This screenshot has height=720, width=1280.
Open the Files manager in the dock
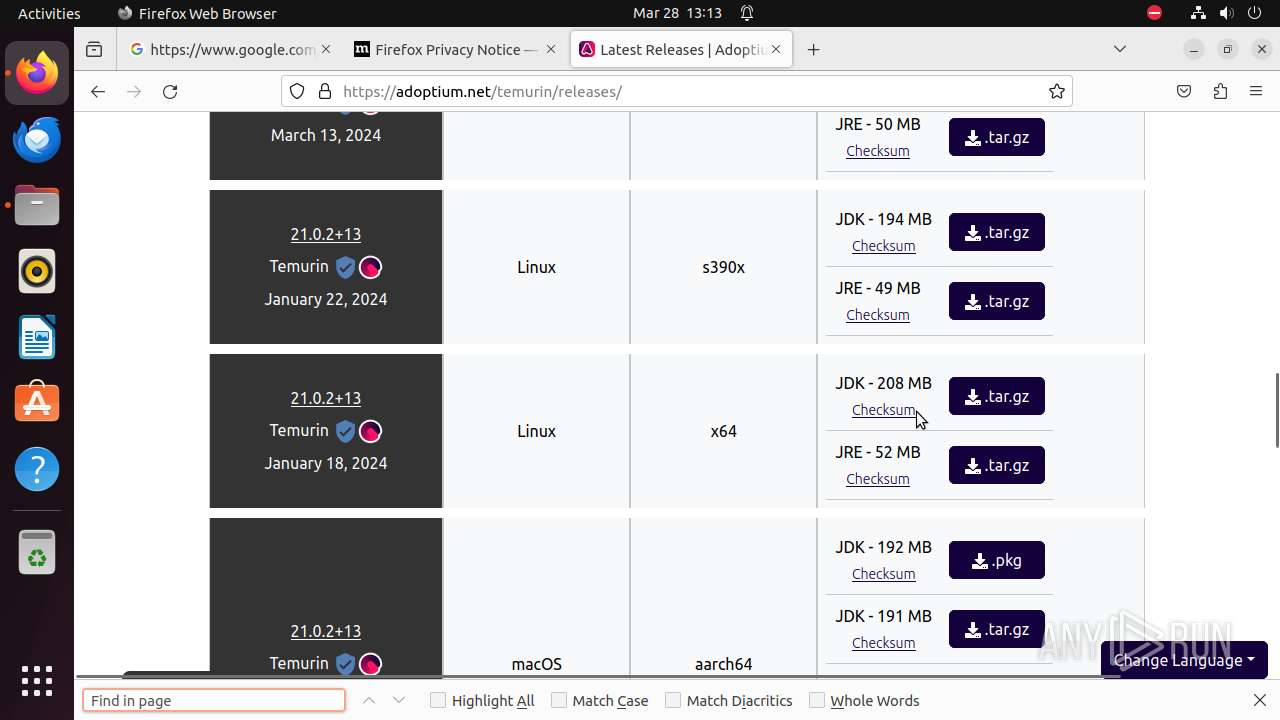pyautogui.click(x=37, y=205)
